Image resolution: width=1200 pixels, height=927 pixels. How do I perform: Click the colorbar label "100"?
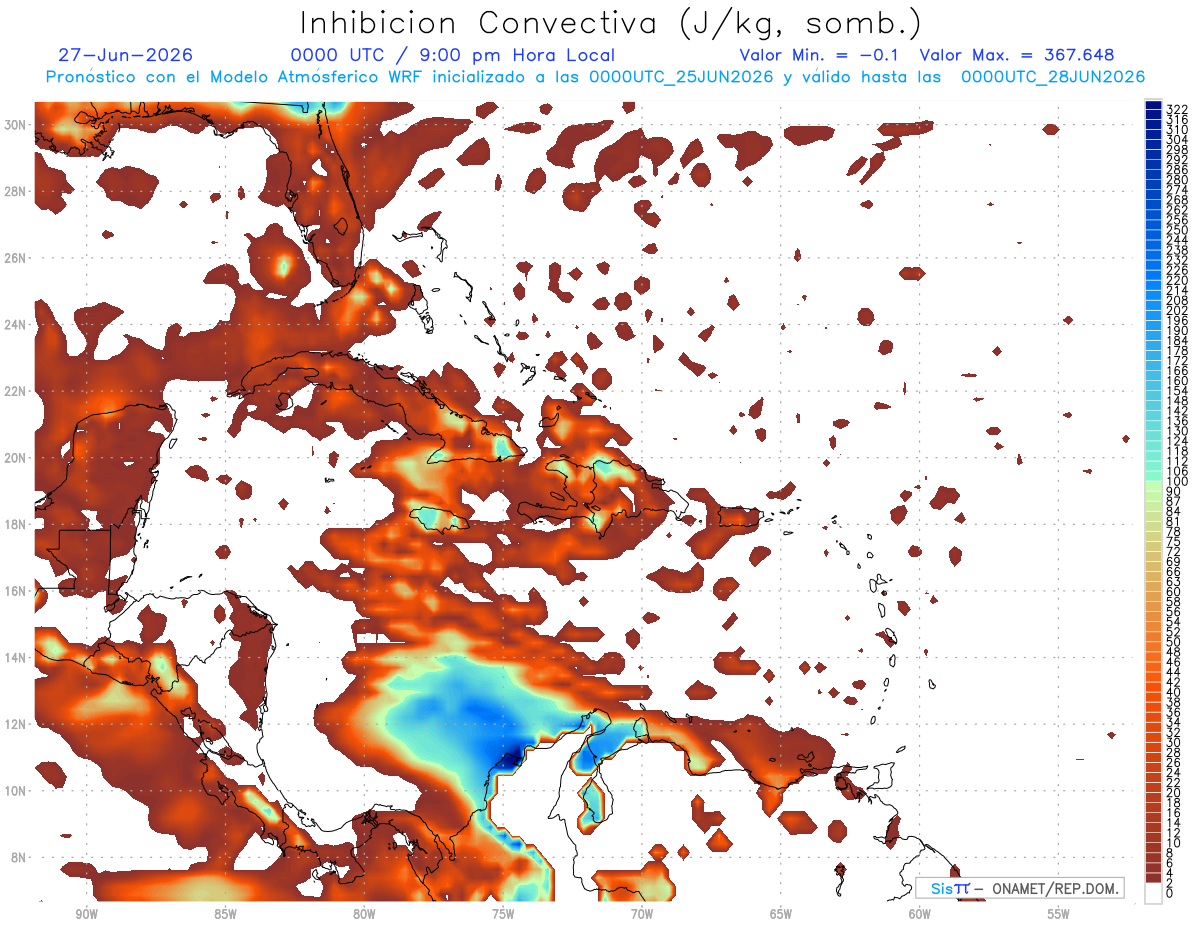(1176, 482)
